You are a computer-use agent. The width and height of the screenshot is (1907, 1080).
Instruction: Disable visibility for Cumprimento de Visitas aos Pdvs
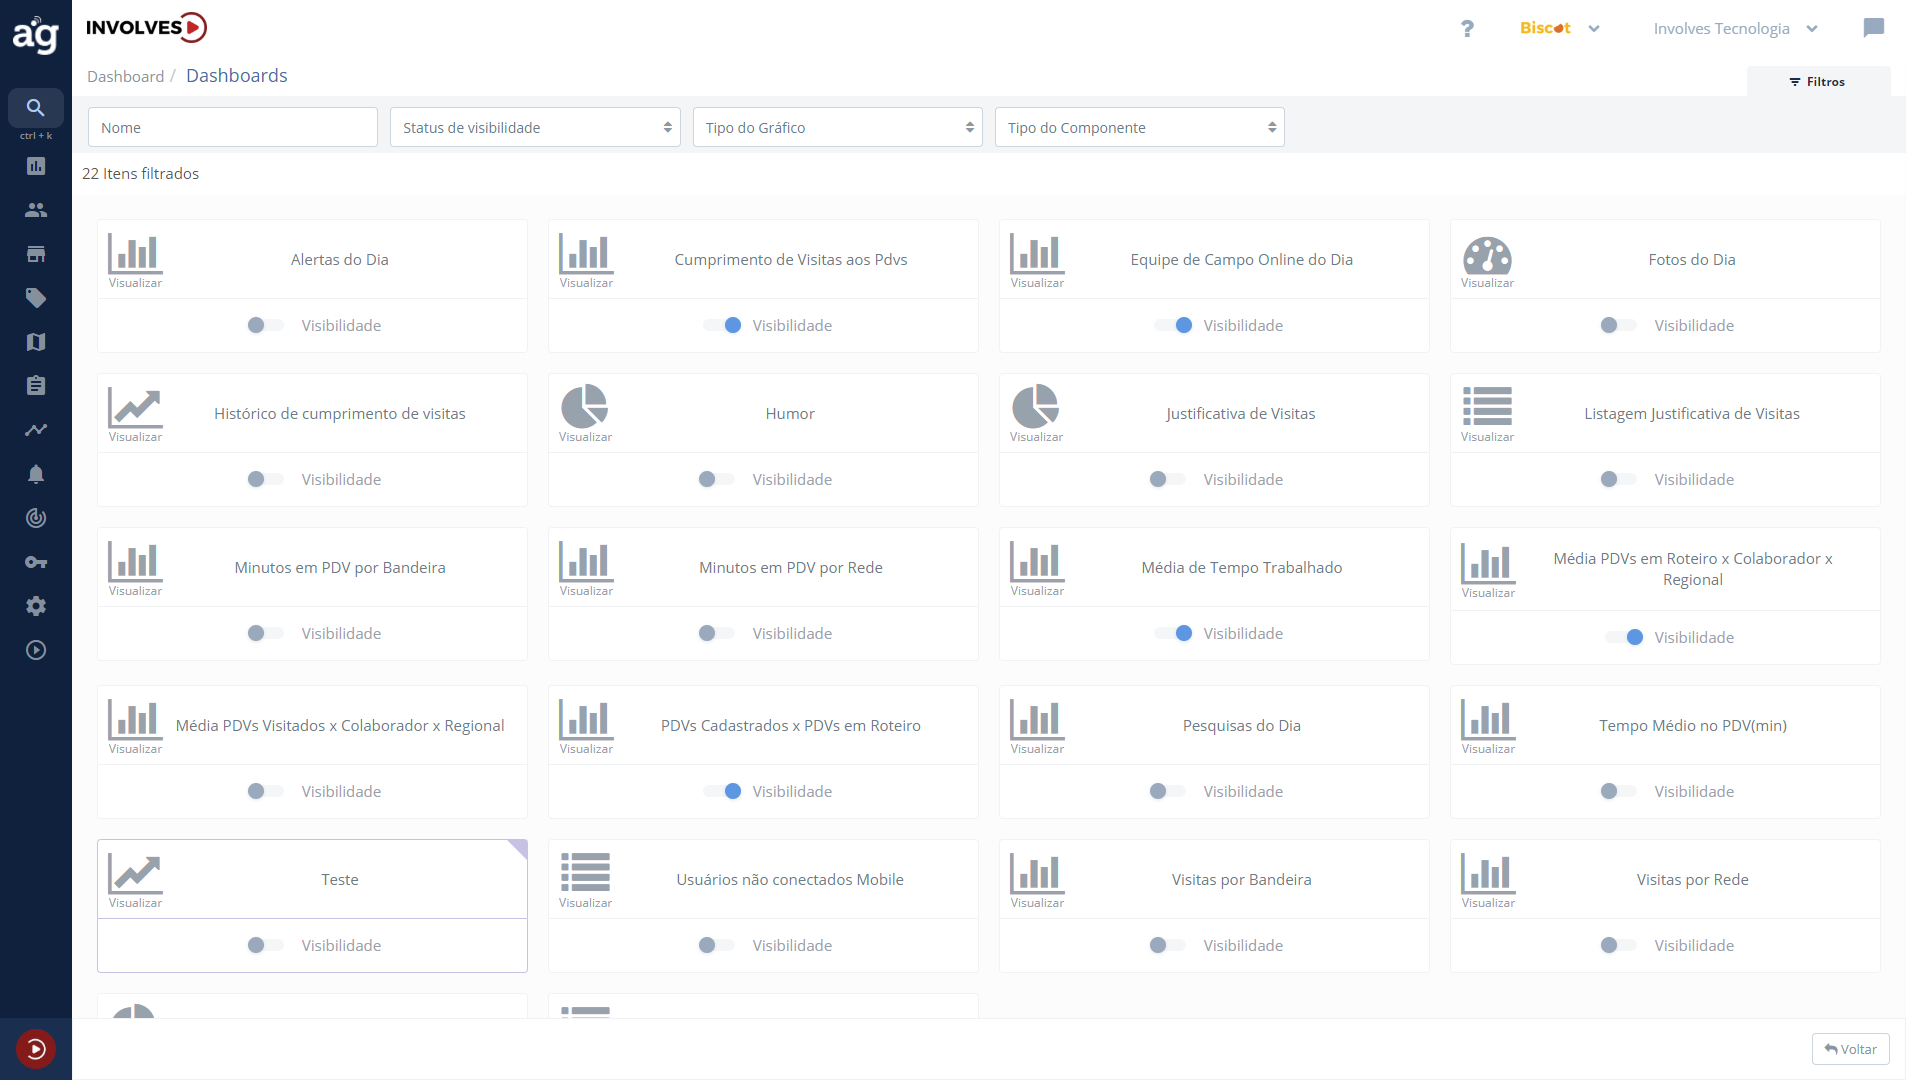point(723,326)
